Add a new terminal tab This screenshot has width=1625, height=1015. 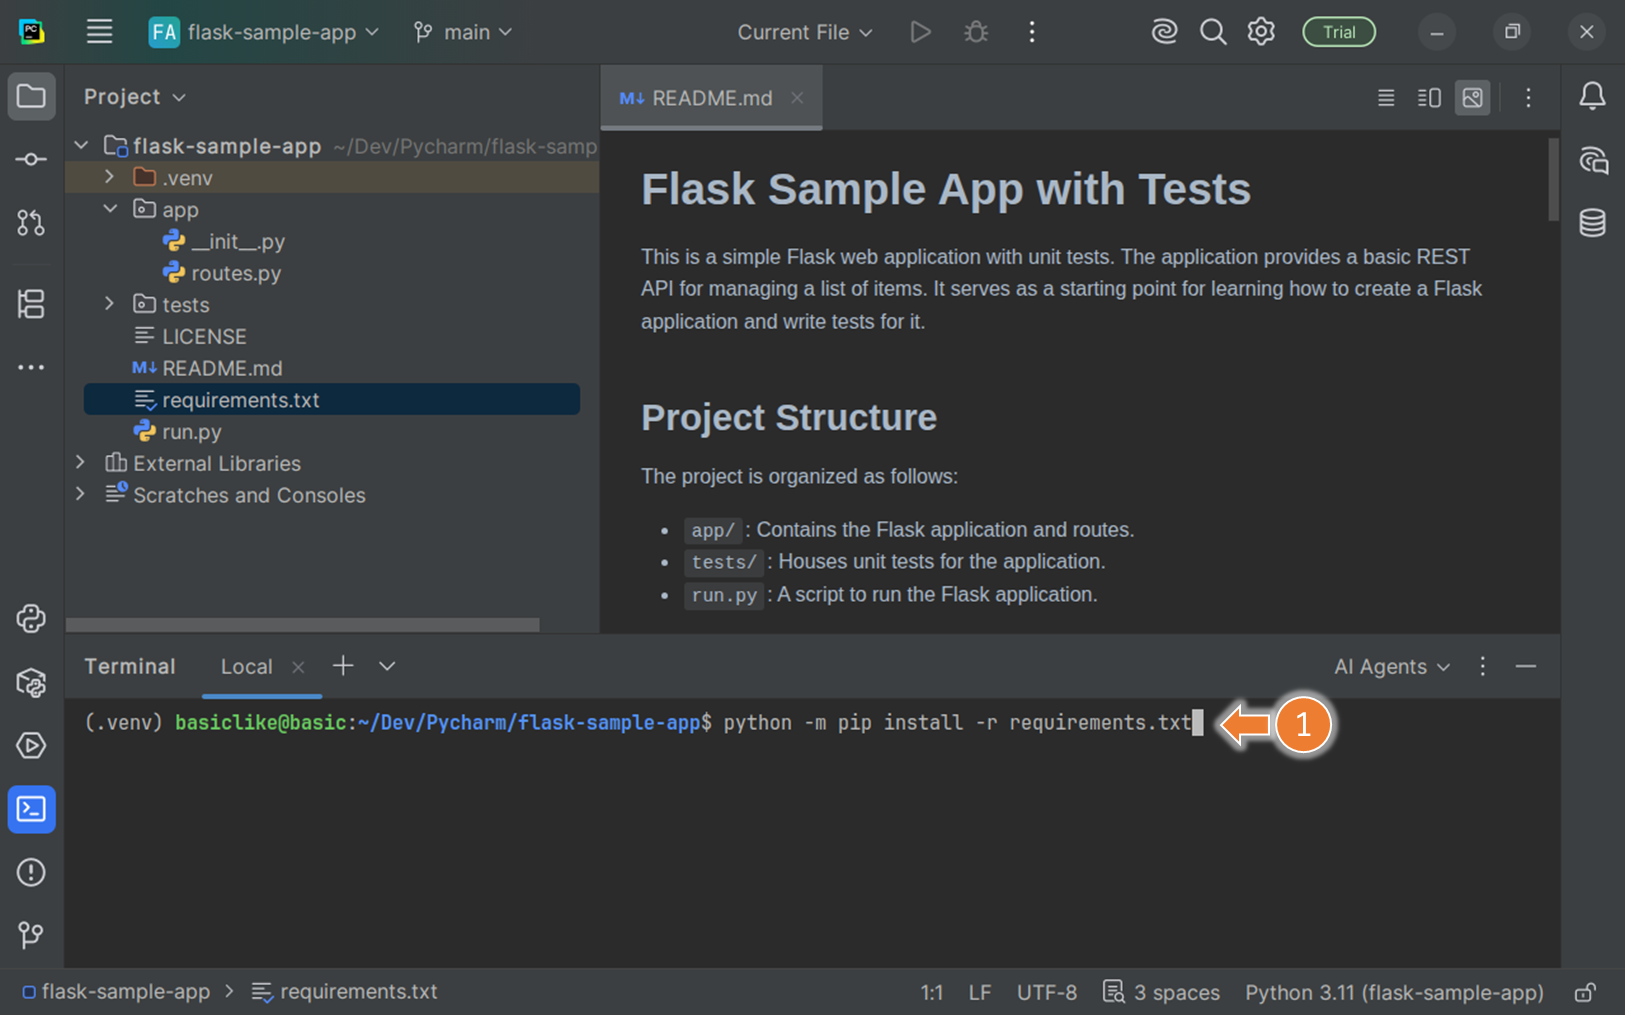[x=343, y=666]
